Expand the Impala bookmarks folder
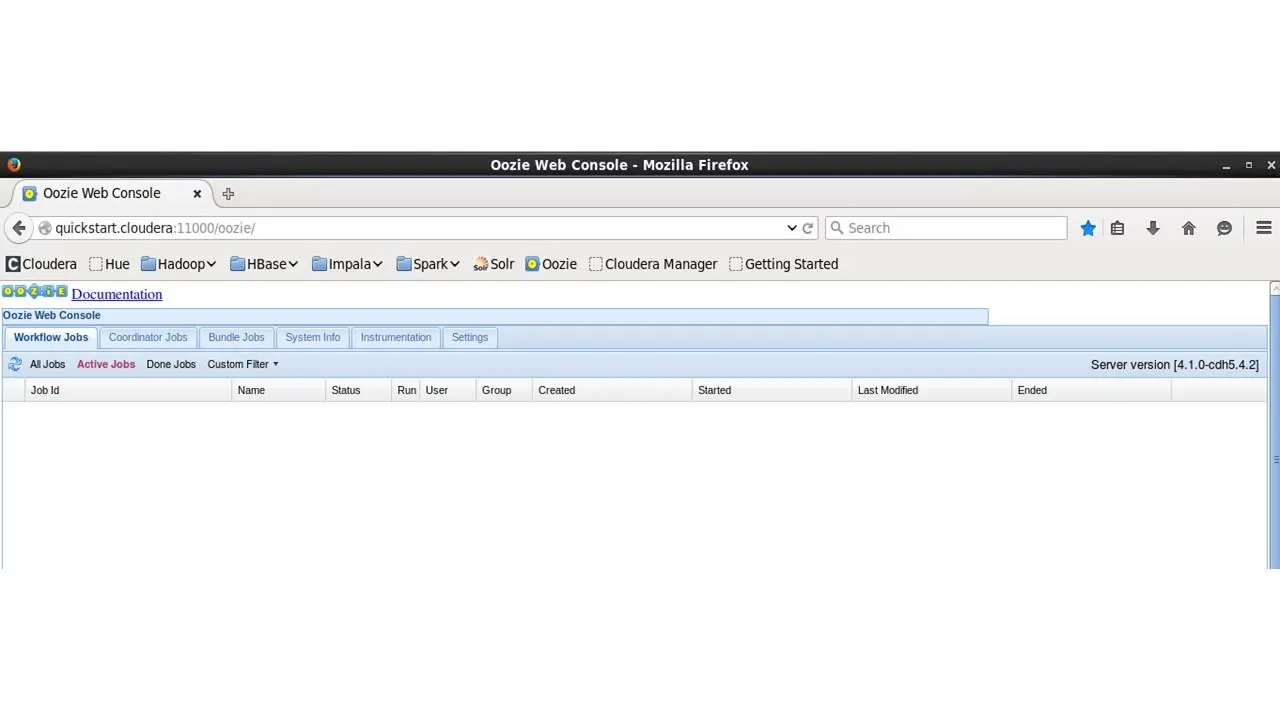Viewport: 1280px width, 720px height. 347,264
